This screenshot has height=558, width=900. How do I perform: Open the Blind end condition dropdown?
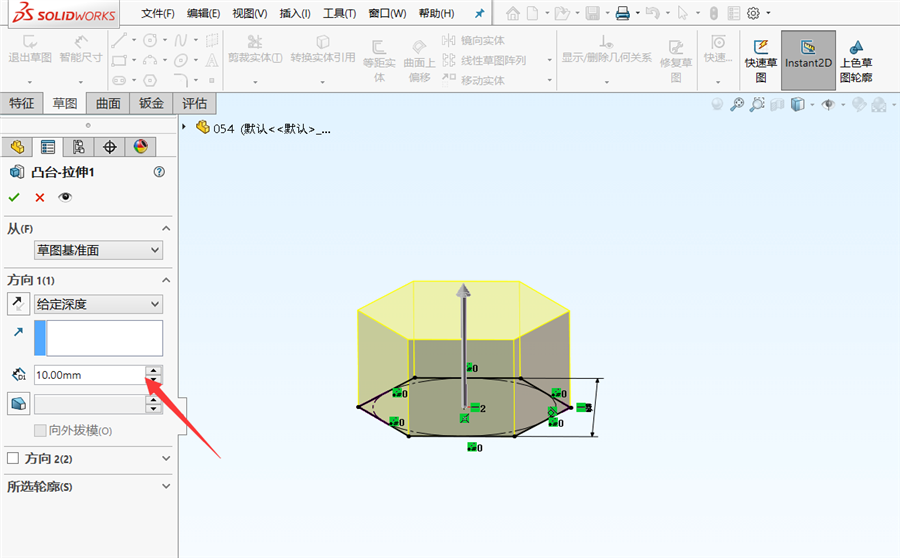pyautogui.click(x=98, y=304)
